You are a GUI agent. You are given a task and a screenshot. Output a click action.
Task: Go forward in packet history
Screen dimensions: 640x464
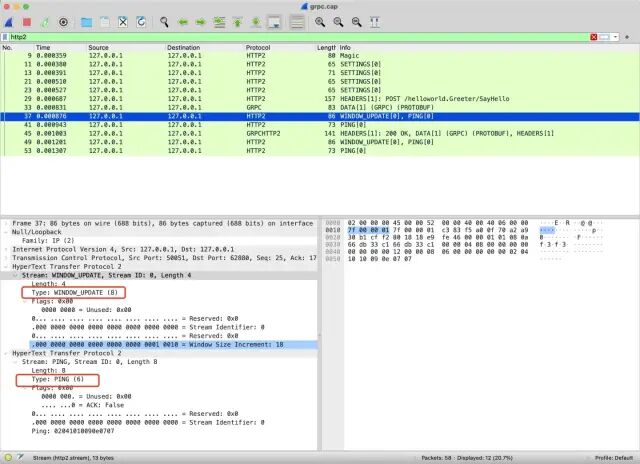coord(200,22)
